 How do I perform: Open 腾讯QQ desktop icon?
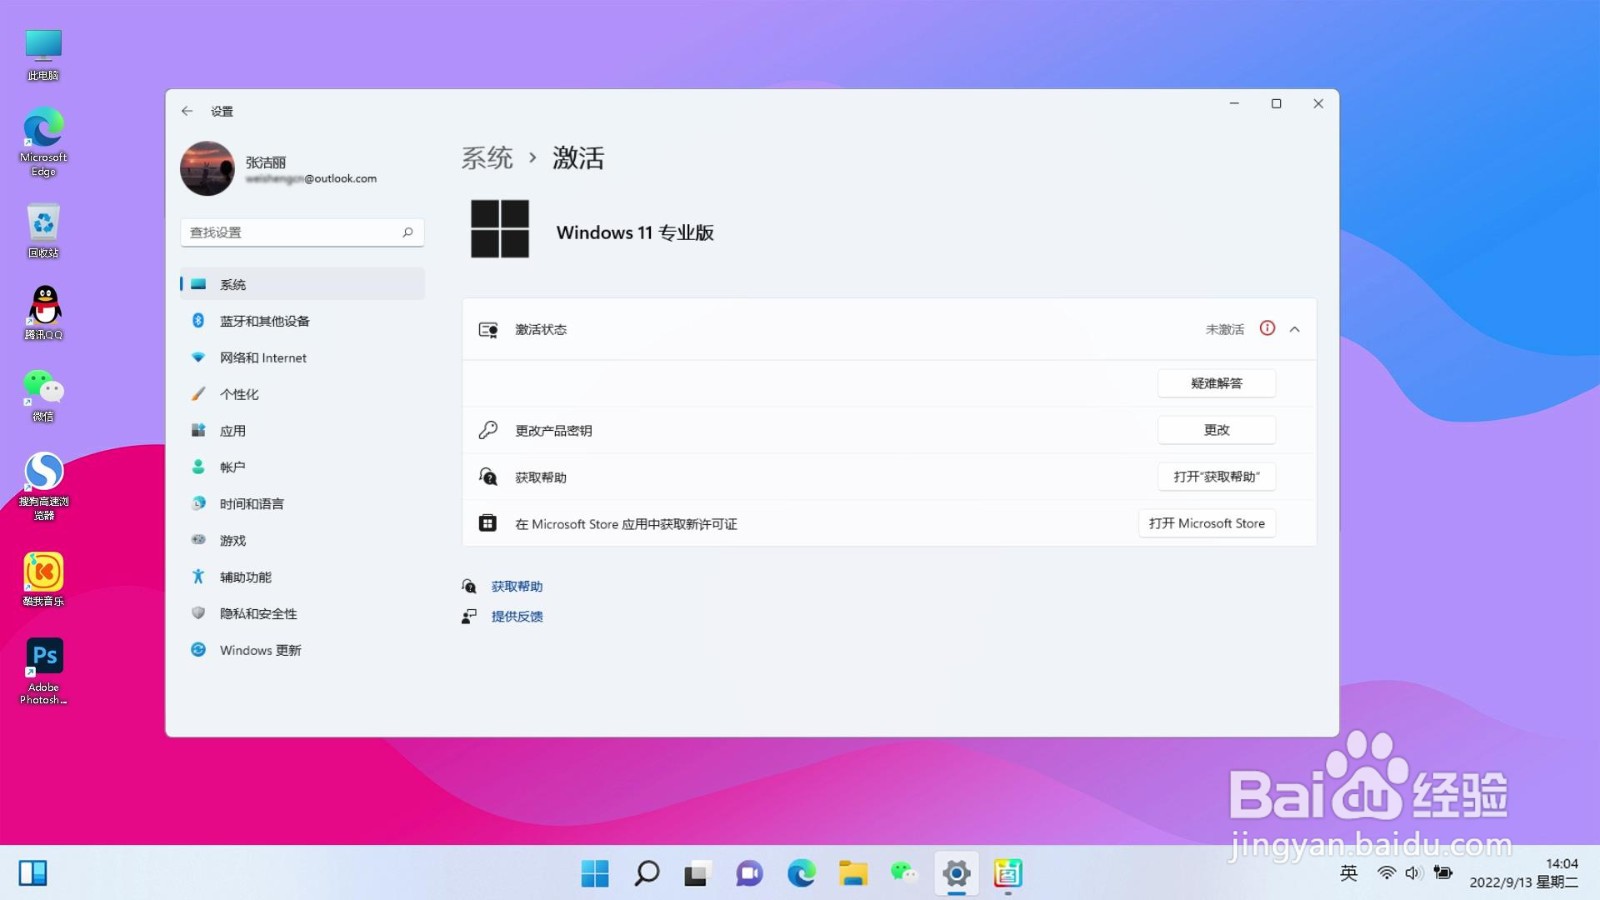pyautogui.click(x=43, y=312)
